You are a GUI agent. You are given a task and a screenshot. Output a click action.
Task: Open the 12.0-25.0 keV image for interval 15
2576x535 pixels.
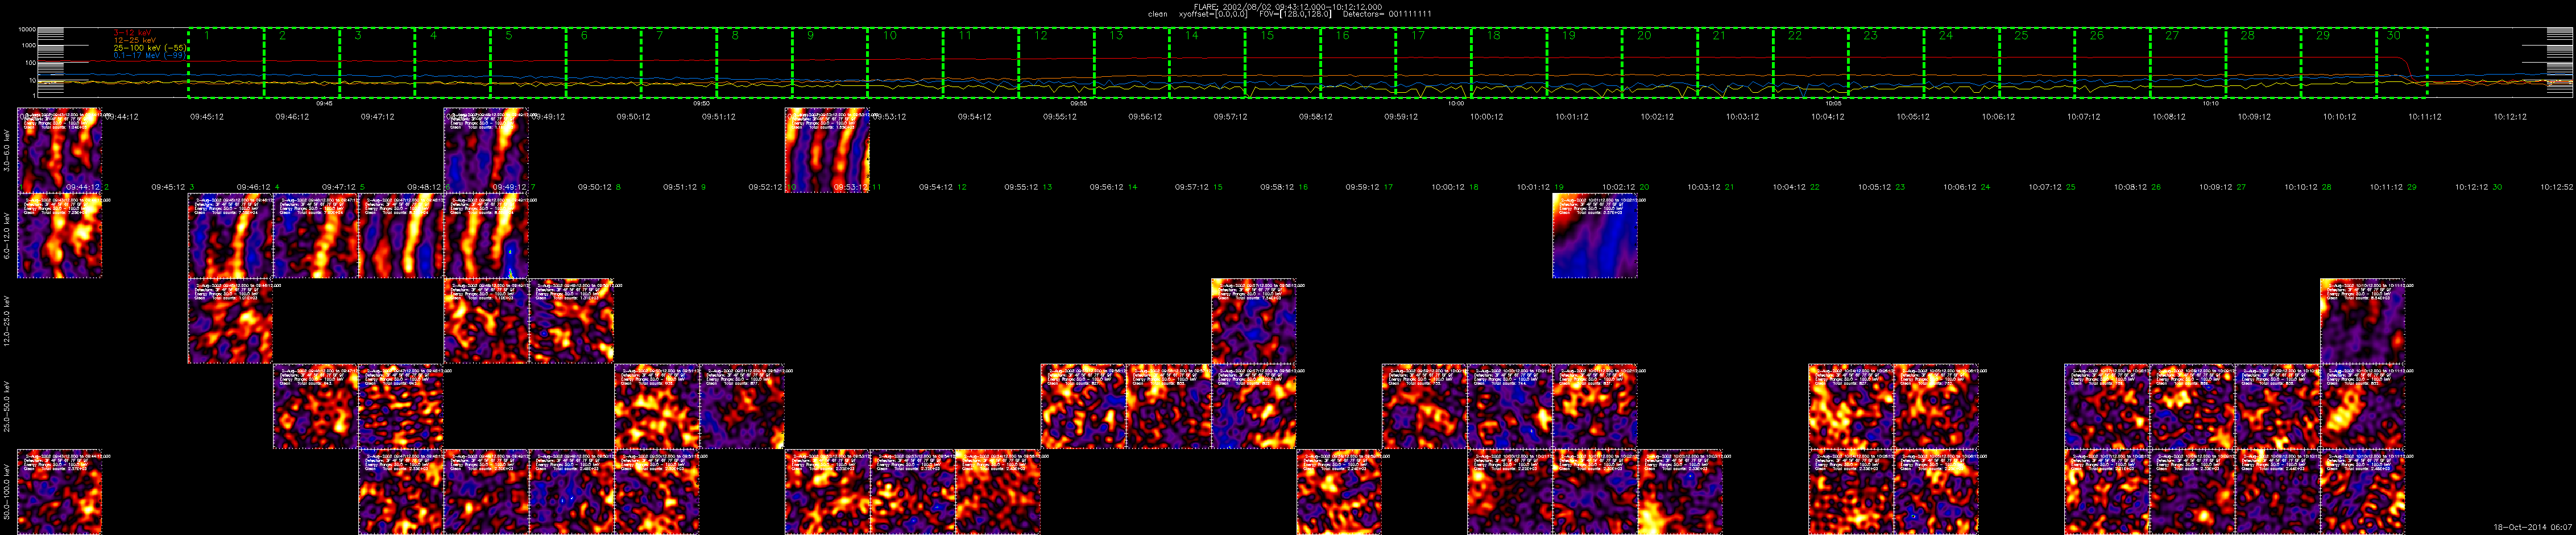pos(1253,321)
